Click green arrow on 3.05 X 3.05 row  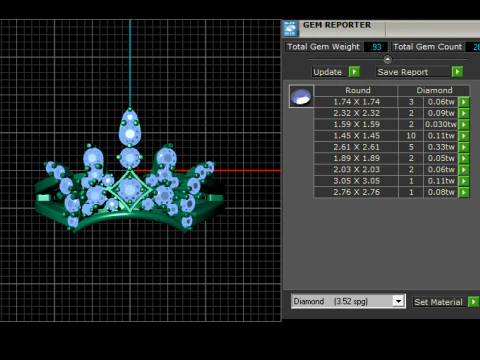coord(464,181)
